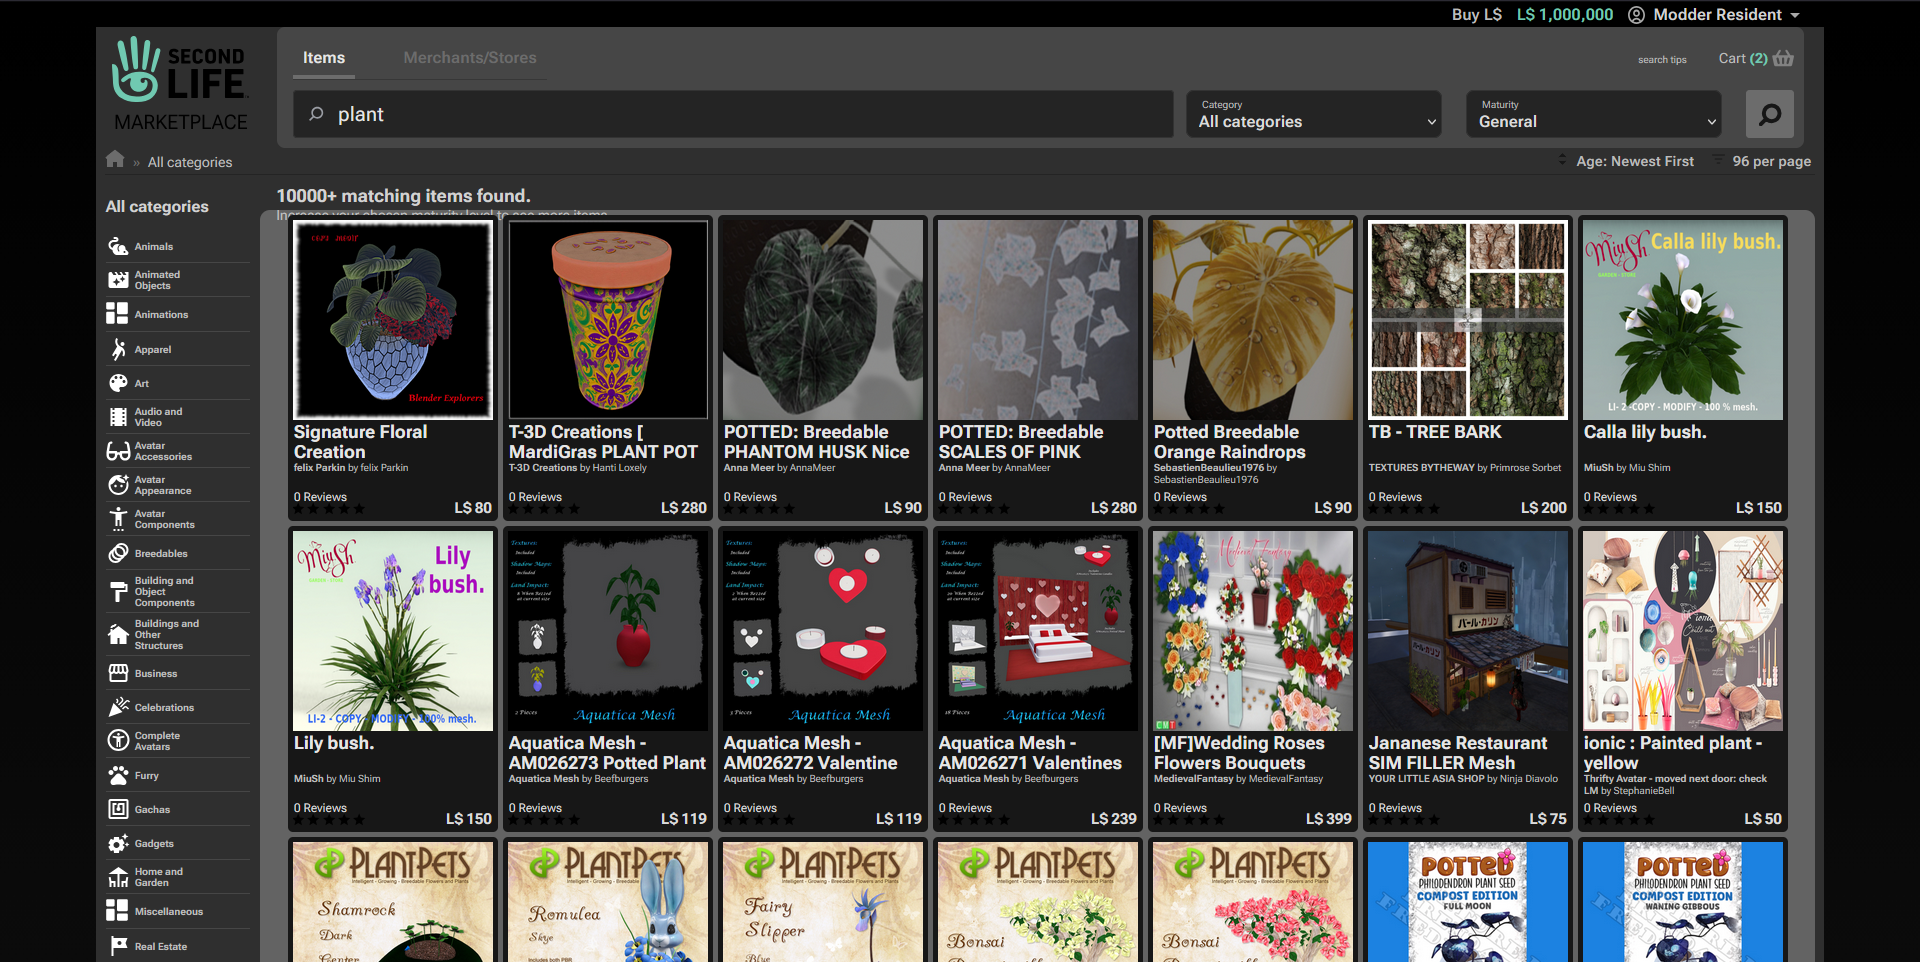Click the Second Life Marketplace logo
1920x962 pixels.
coord(180,84)
